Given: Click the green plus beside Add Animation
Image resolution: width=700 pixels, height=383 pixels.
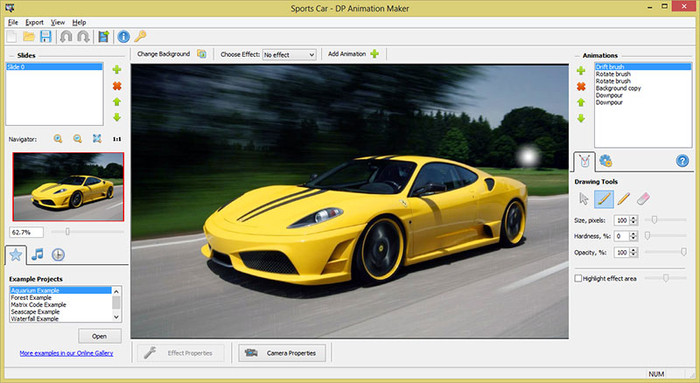Looking at the screenshot, I should click(x=375, y=54).
